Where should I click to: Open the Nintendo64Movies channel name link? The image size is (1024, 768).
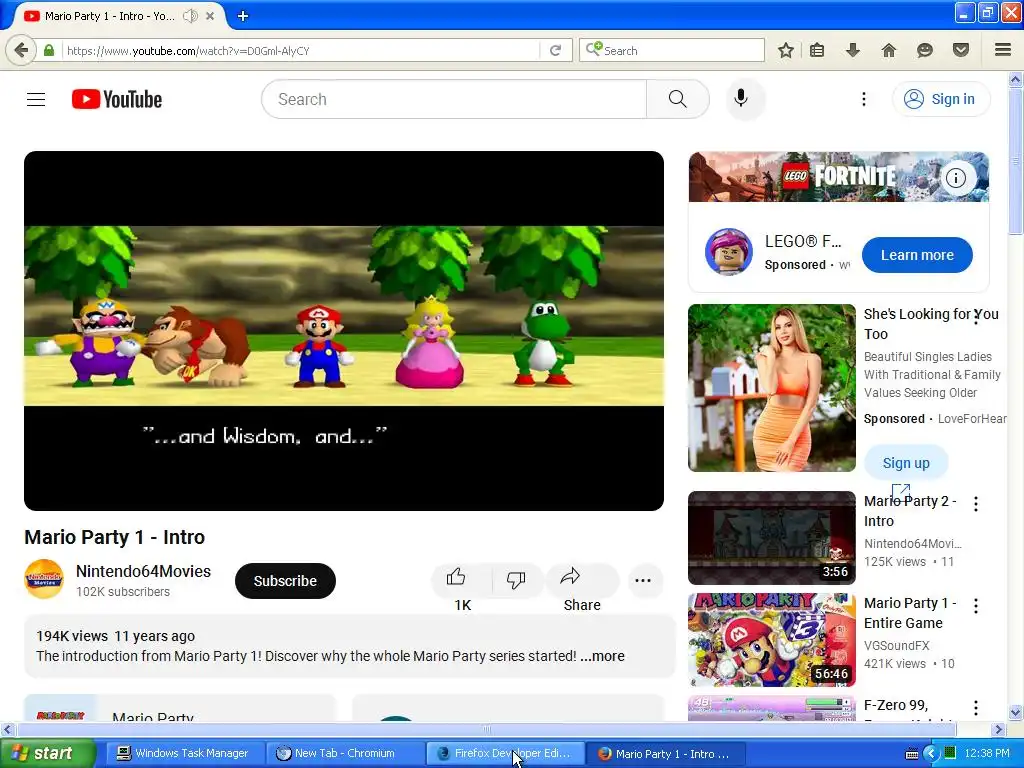point(143,571)
